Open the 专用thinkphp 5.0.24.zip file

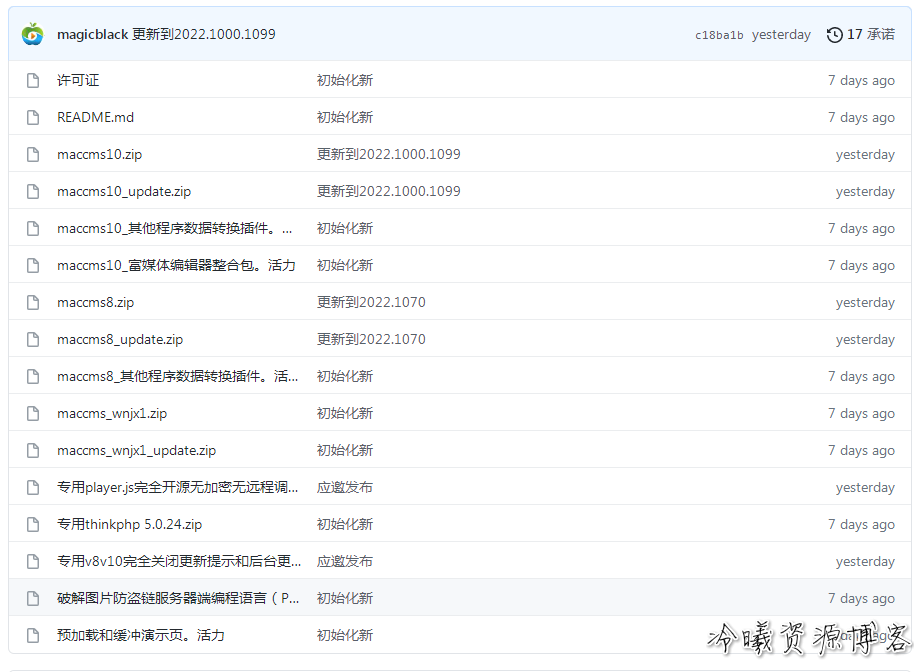(x=129, y=525)
